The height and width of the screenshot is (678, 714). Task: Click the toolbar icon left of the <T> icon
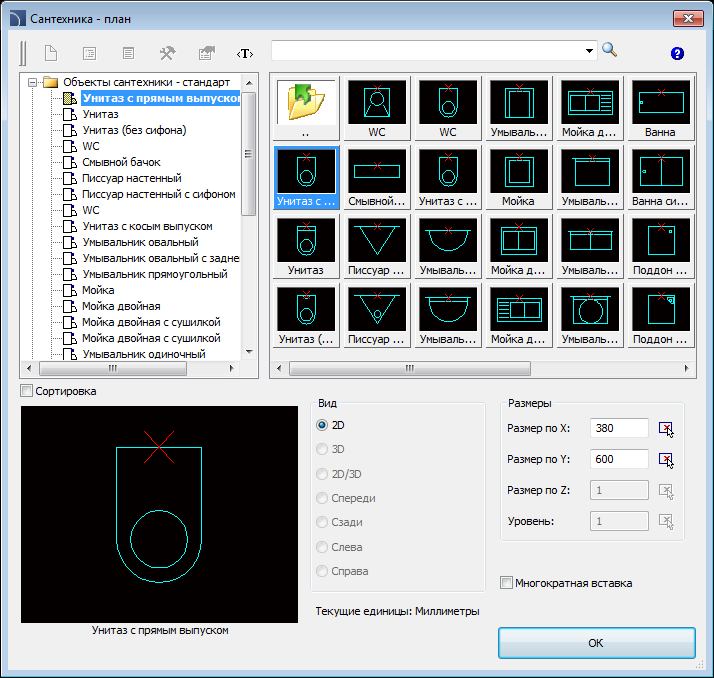point(206,53)
